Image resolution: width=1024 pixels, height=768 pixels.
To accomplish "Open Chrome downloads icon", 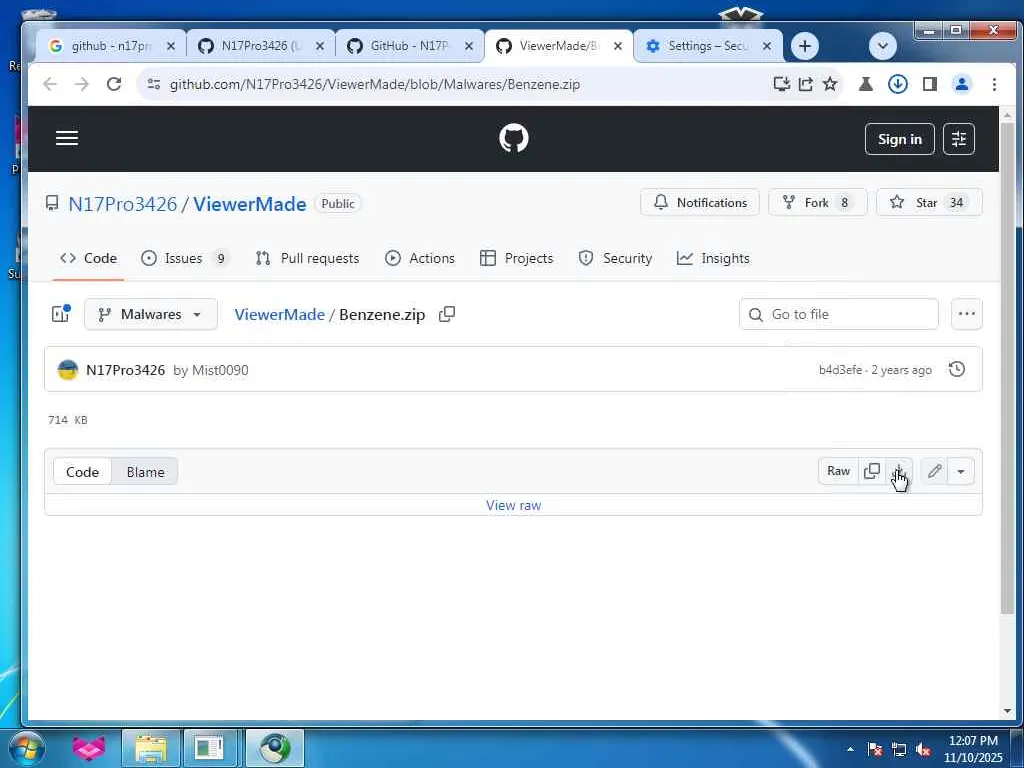I will 898,84.
